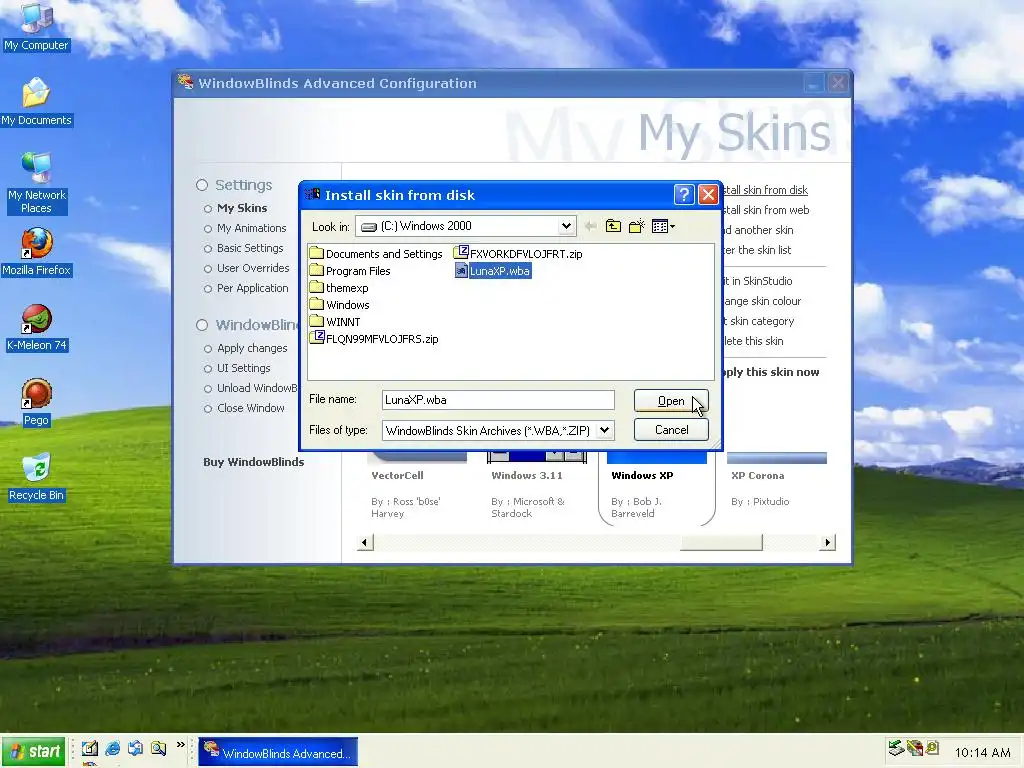This screenshot has height=768, width=1024.
Task: Launch Mozilla Firefox from desktop
Action: [x=36, y=251]
